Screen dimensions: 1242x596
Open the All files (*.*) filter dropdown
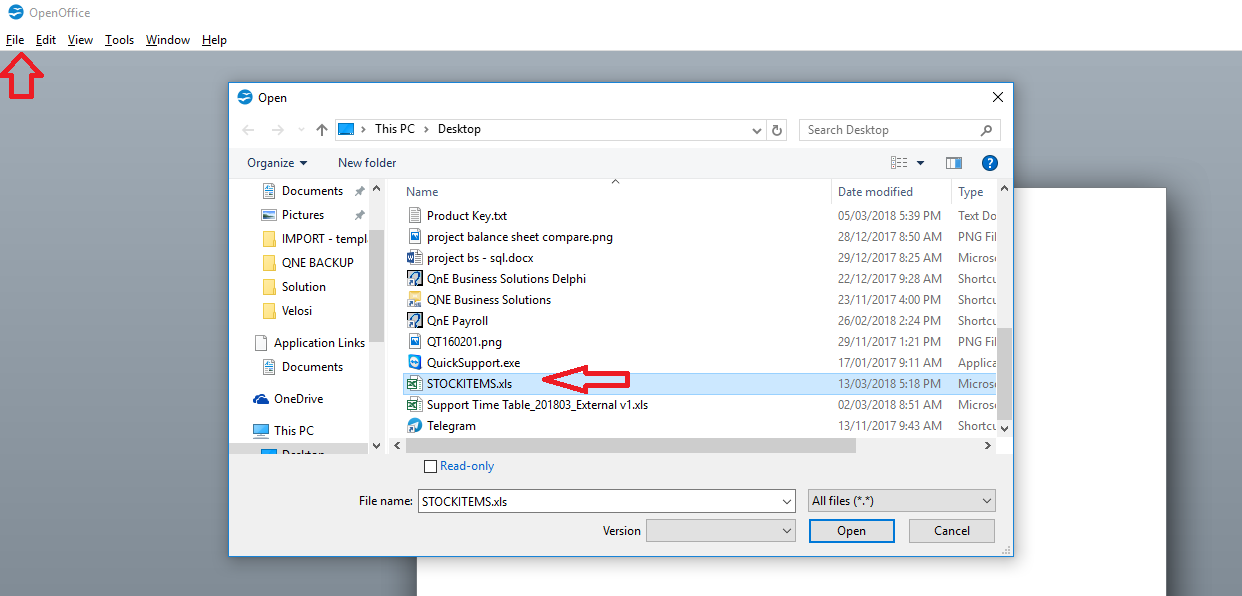point(902,501)
